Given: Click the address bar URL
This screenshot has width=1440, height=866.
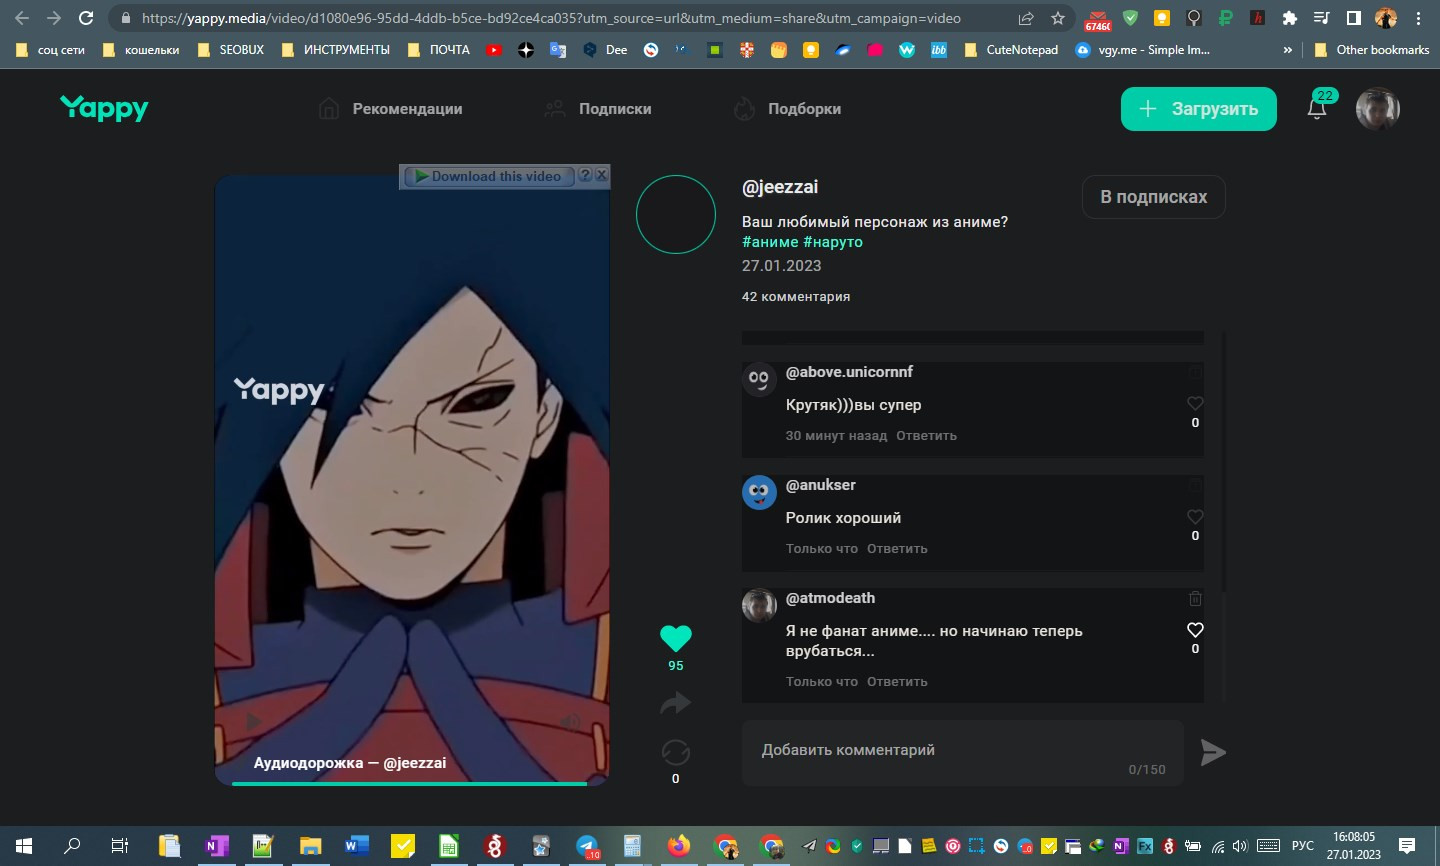Looking at the screenshot, I should pyautogui.click(x=551, y=18).
